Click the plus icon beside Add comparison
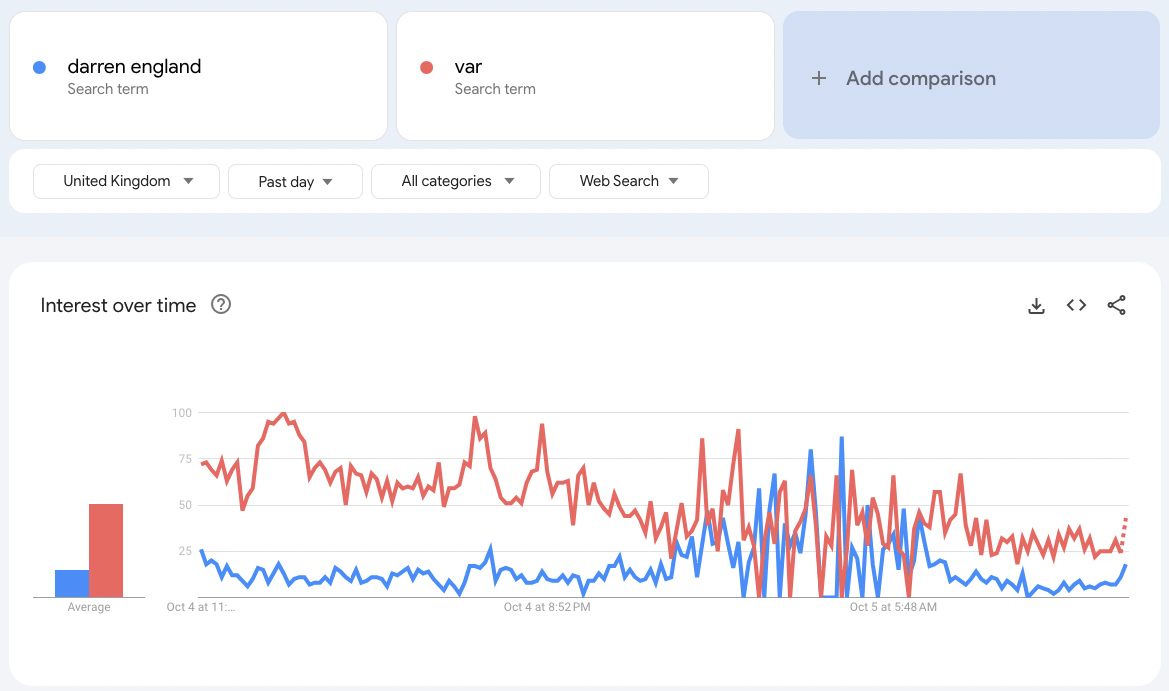Viewport: 1169px width, 691px height. 819,78
